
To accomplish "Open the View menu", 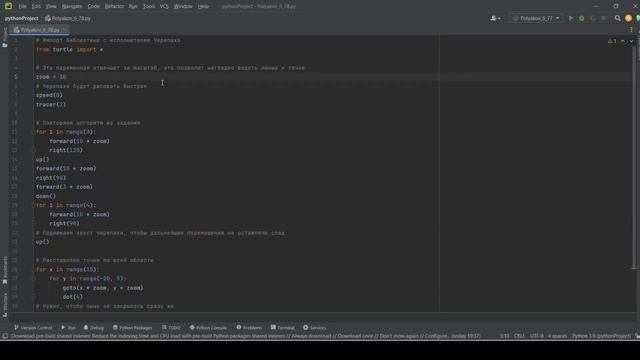I will point(51,6).
